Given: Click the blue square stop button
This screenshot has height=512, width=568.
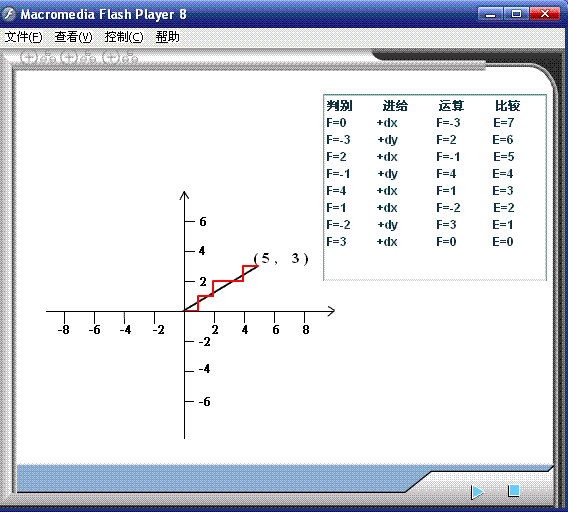Looking at the screenshot, I should pos(514,491).
